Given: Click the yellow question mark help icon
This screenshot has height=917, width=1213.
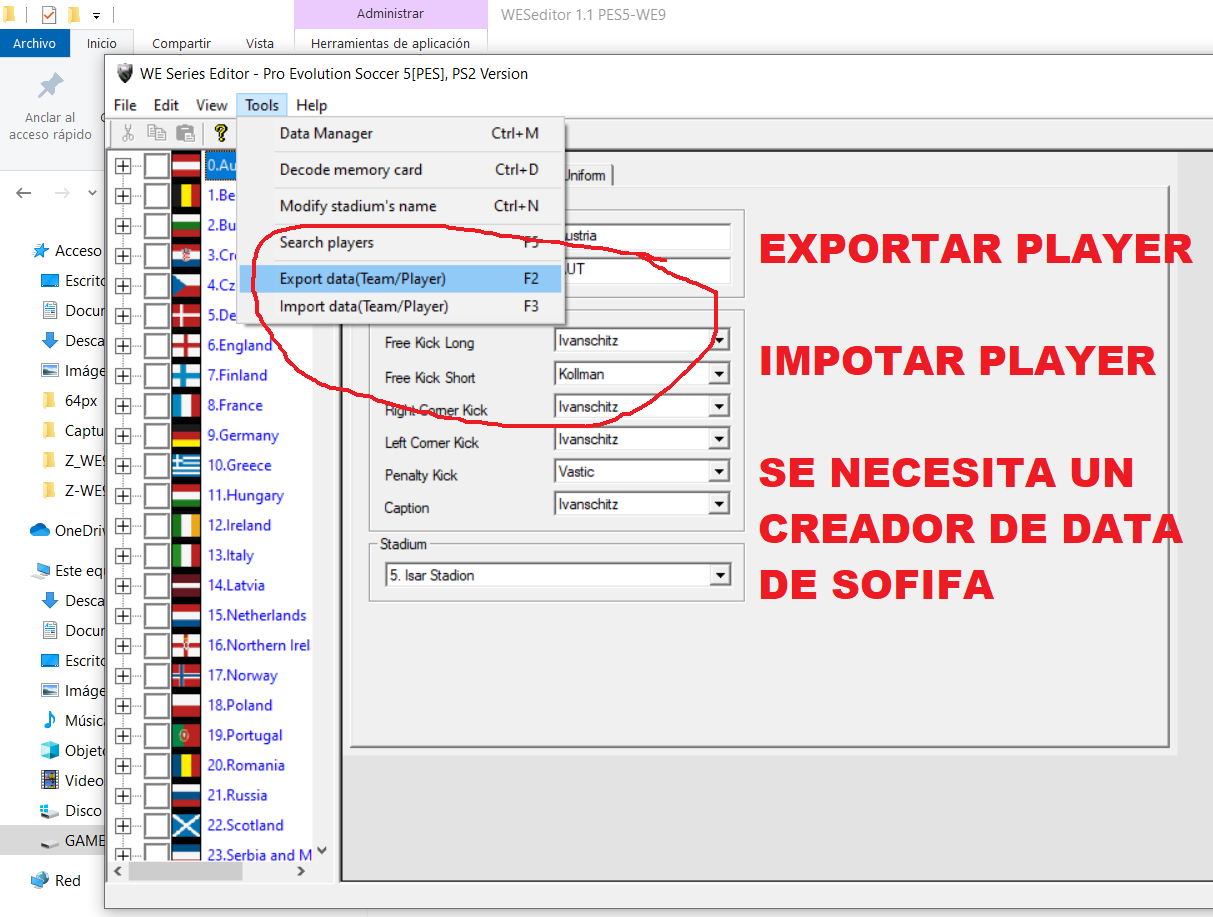Looking at the screenshot, I should tap(221, 133).
